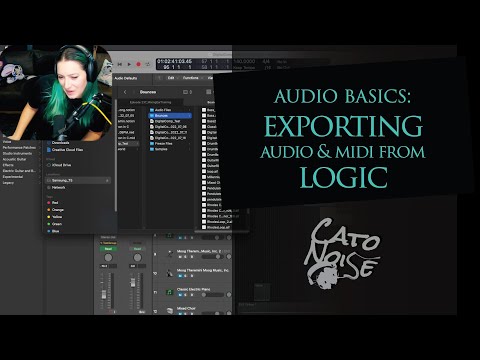
Task: Start playback with the Play button
Action: [x=129, y=64]
